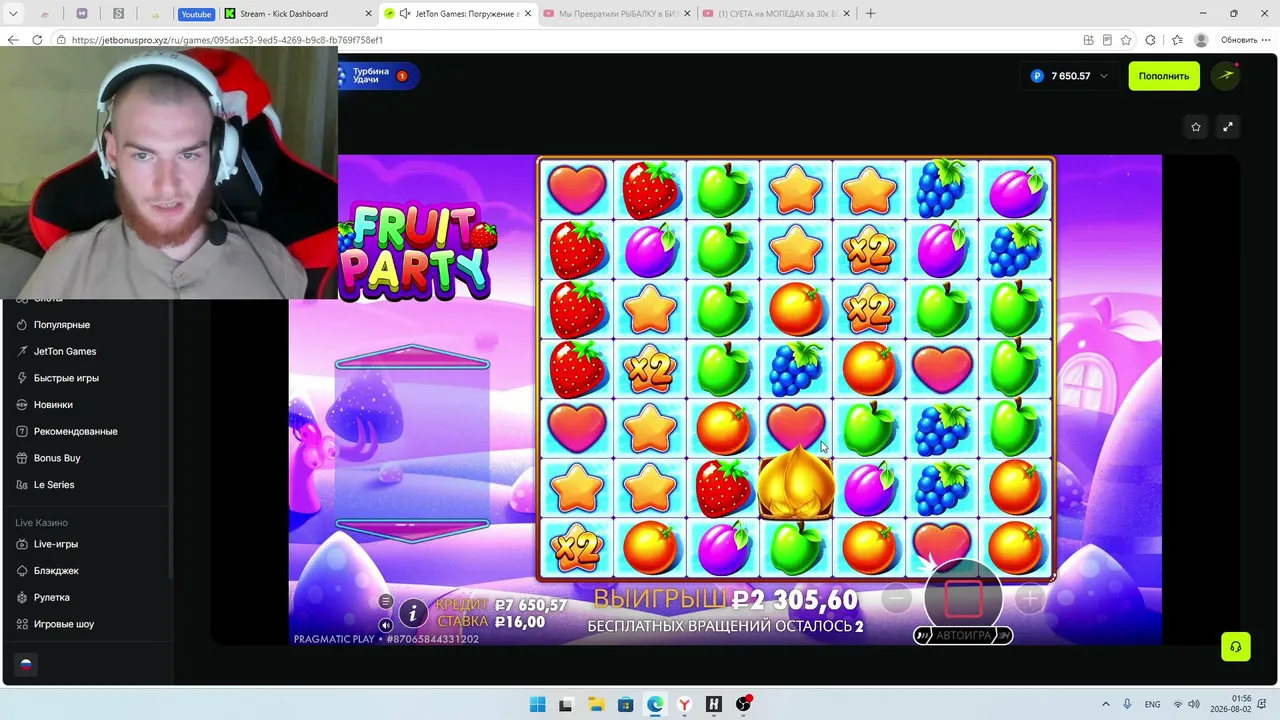Open the Турбина Удачи promo
Viewport: 1280px width, 720px height.
(x=378, y=76)
